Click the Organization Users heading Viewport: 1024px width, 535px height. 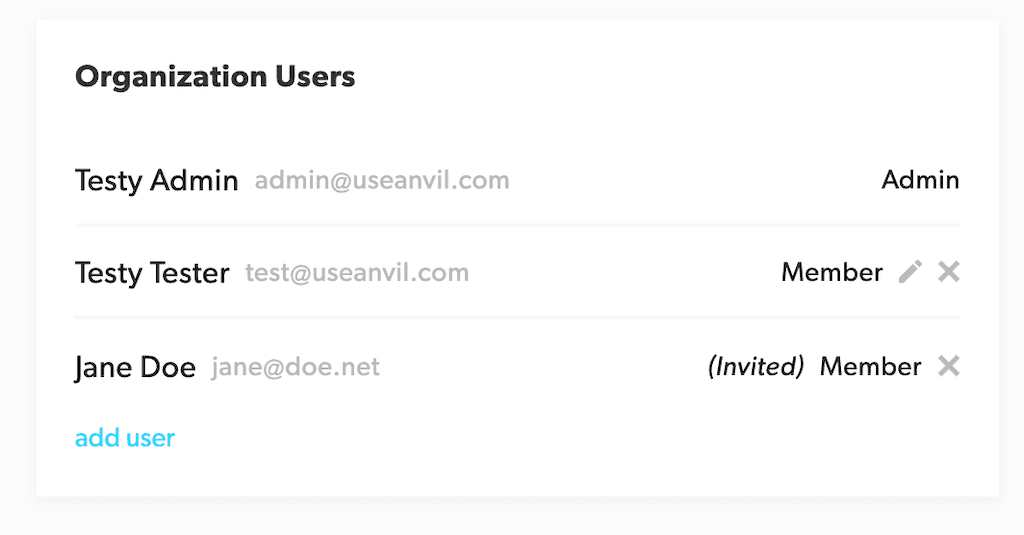pyautogui.click(x=215, y=76)
